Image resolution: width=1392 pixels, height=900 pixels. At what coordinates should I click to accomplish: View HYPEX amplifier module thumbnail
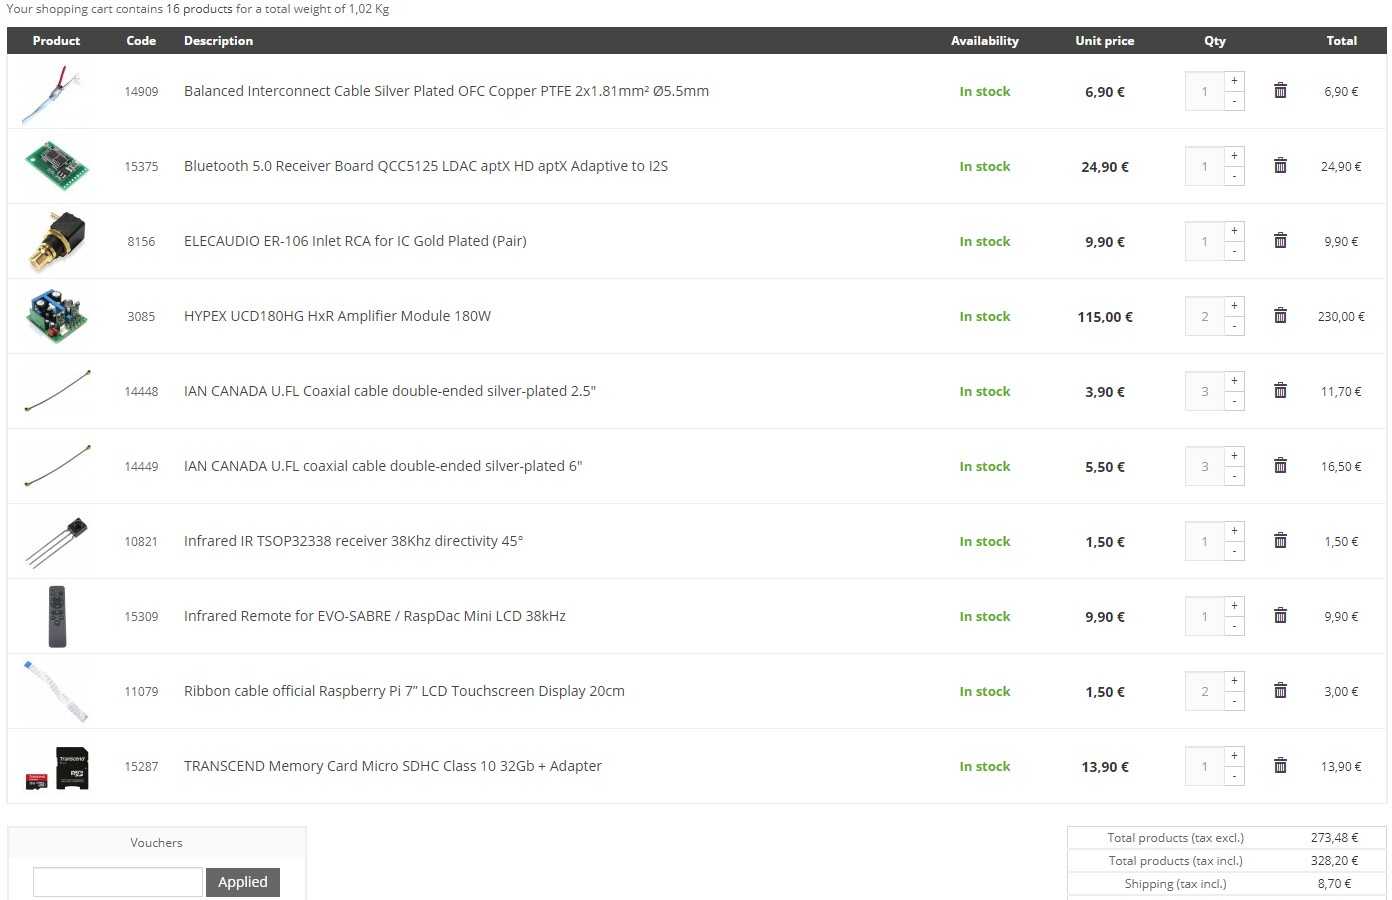coord(56,316)
